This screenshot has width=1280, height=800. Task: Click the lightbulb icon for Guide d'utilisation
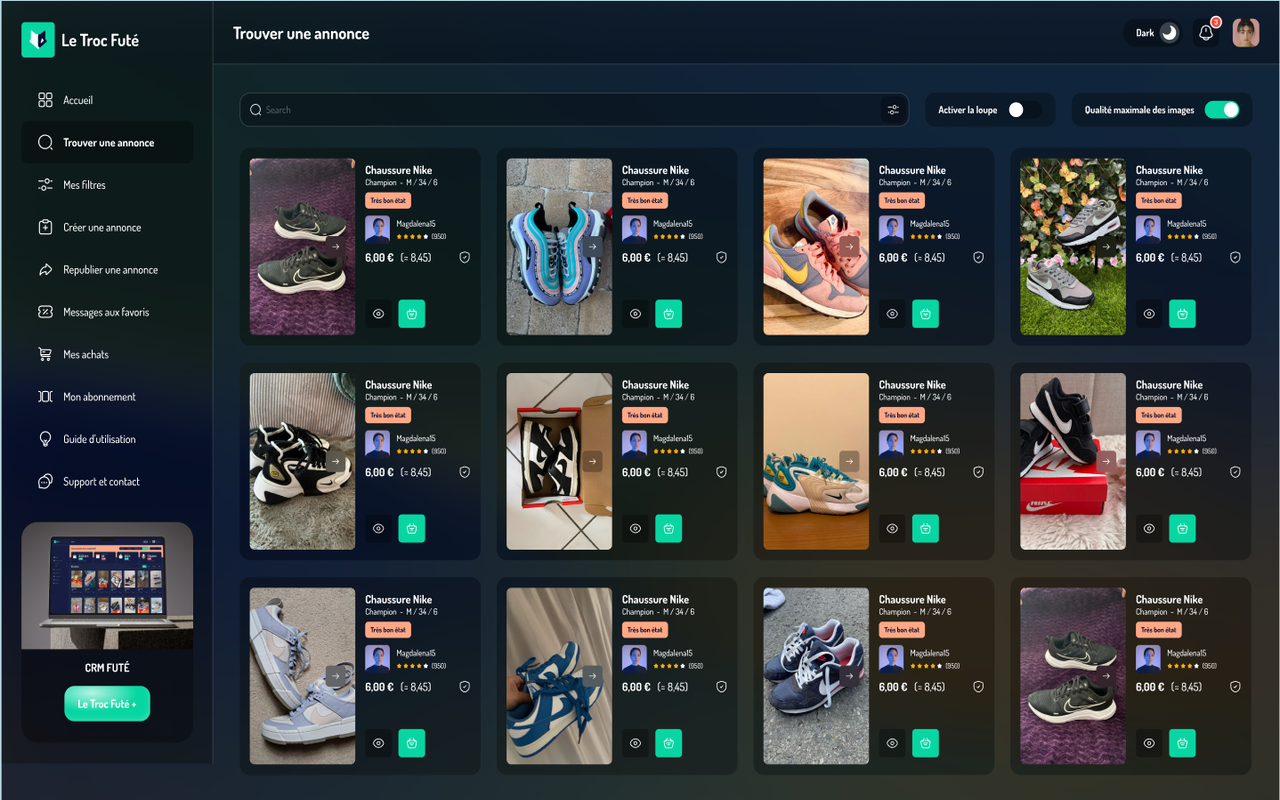pos(45,439)
